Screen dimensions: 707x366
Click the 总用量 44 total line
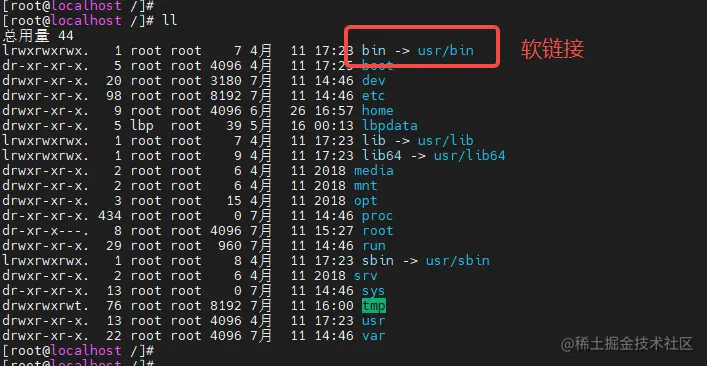pyautogui.click(x=38, y=36)
